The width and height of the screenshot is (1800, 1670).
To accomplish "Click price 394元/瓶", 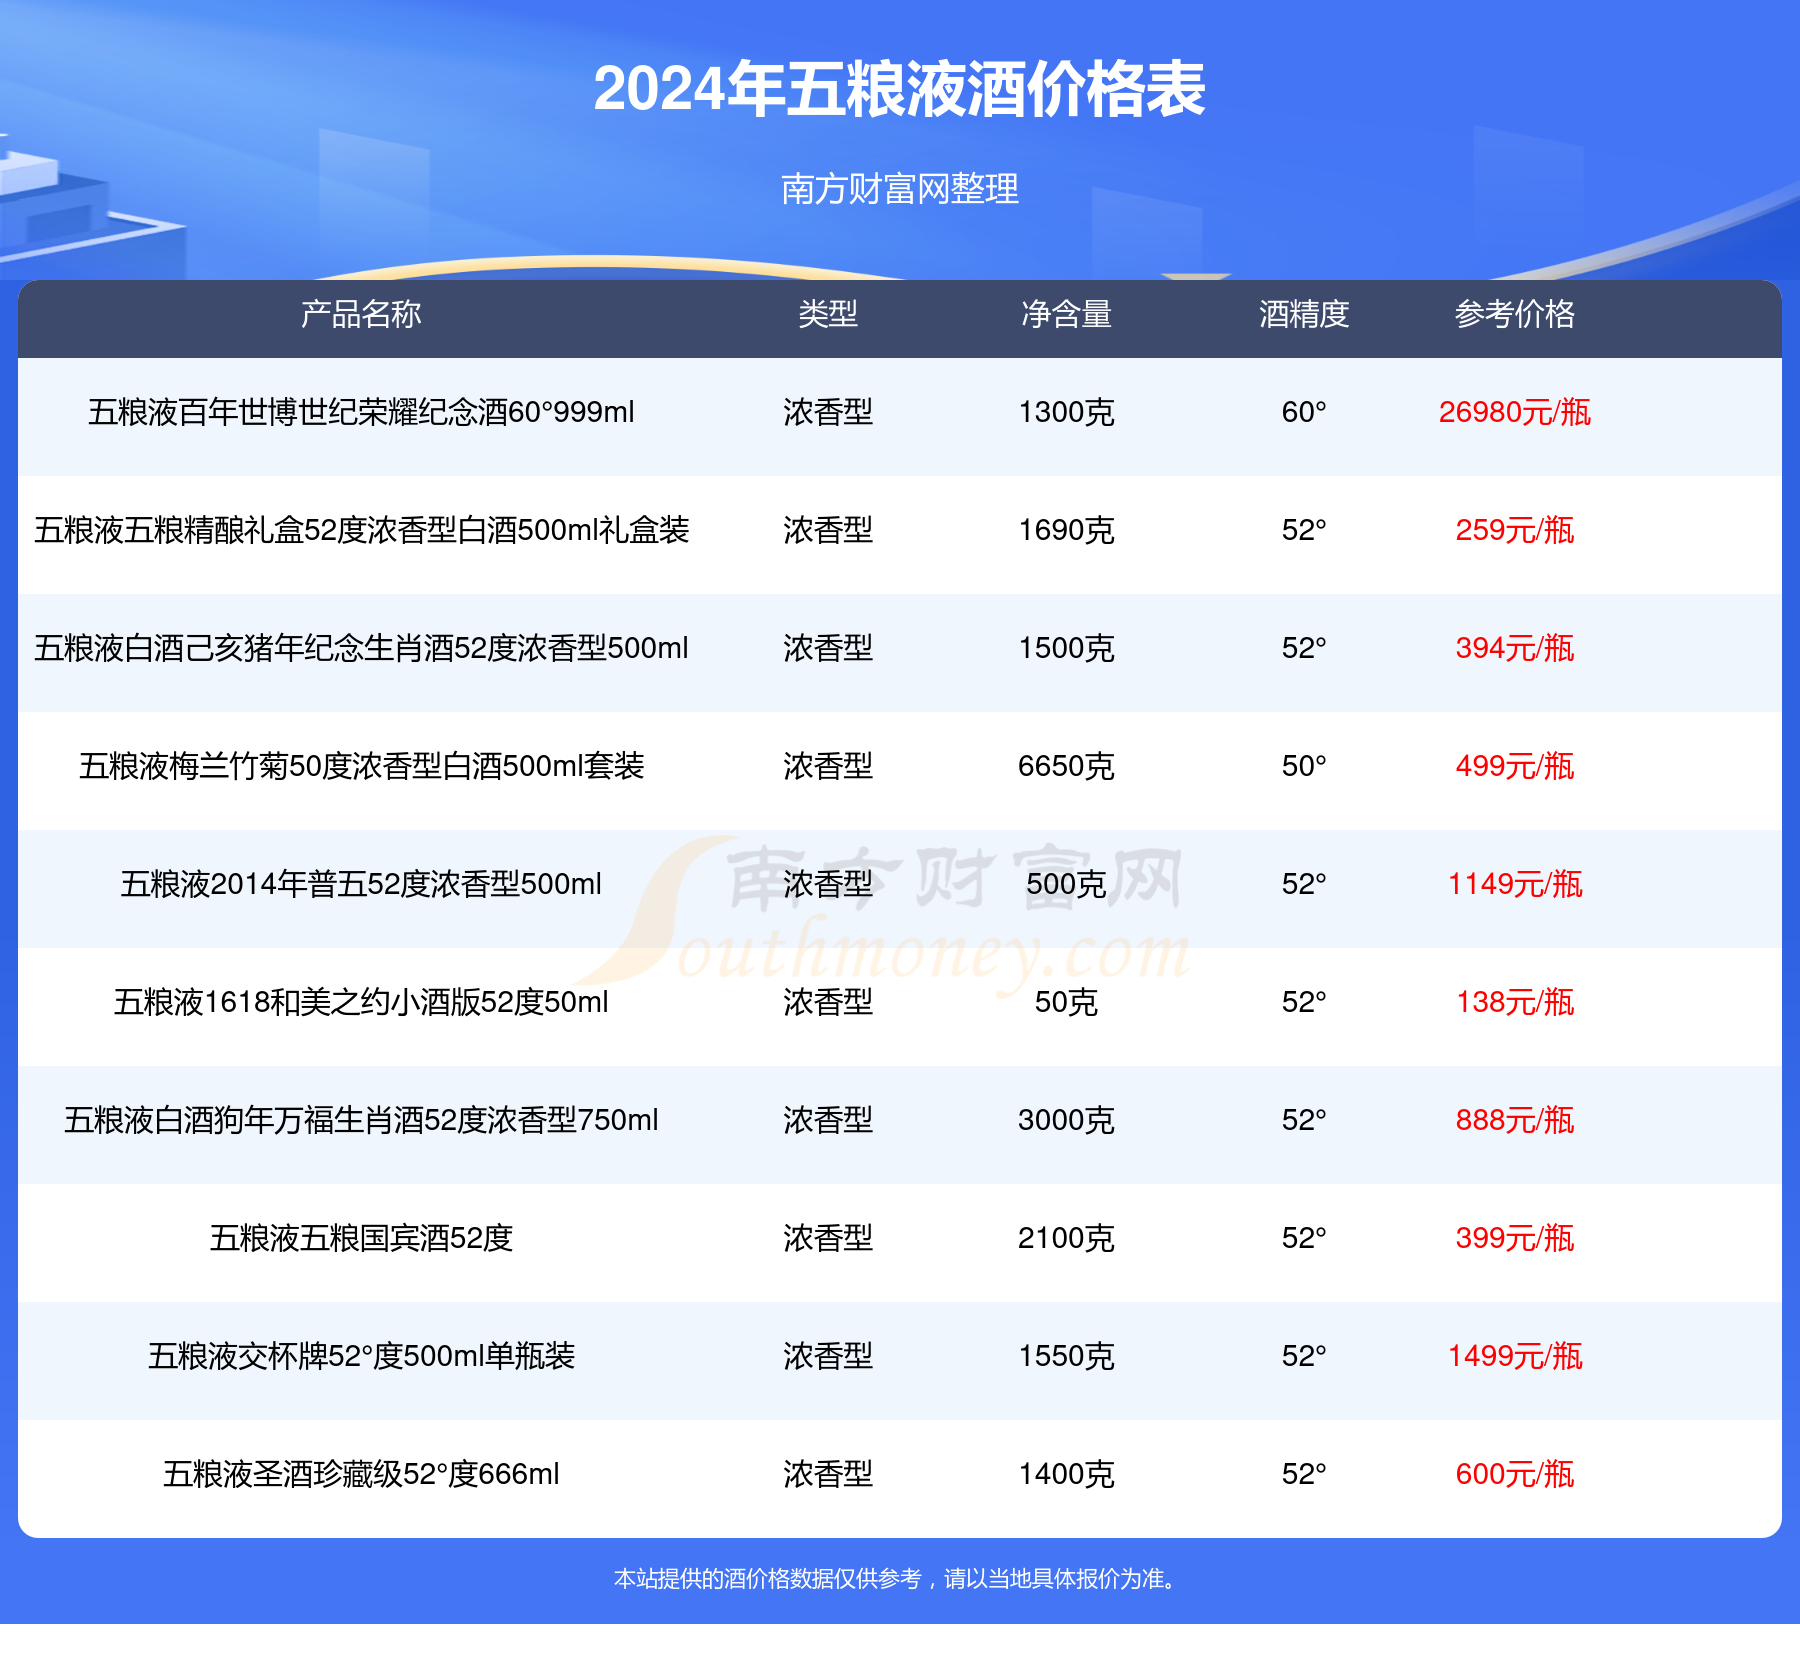I will (1515, 648).
